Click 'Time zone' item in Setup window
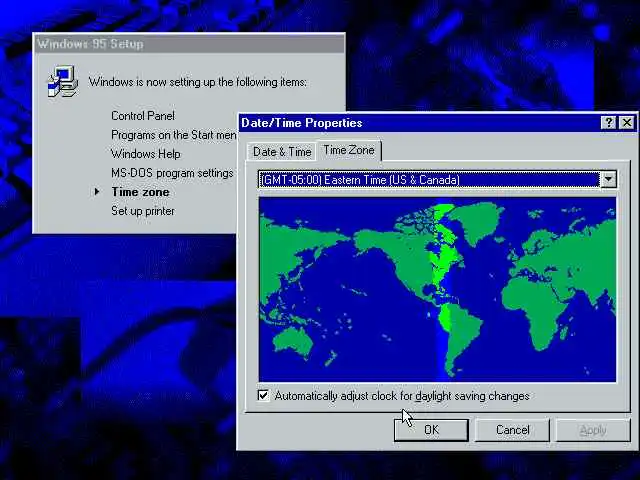Viewport: 640px width, 480px height. pyautogui.click(x=140, y=192)
